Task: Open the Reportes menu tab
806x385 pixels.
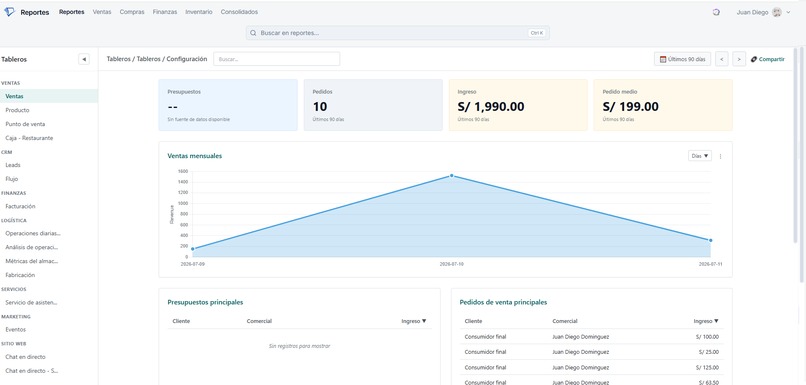Action: (71, 12)
